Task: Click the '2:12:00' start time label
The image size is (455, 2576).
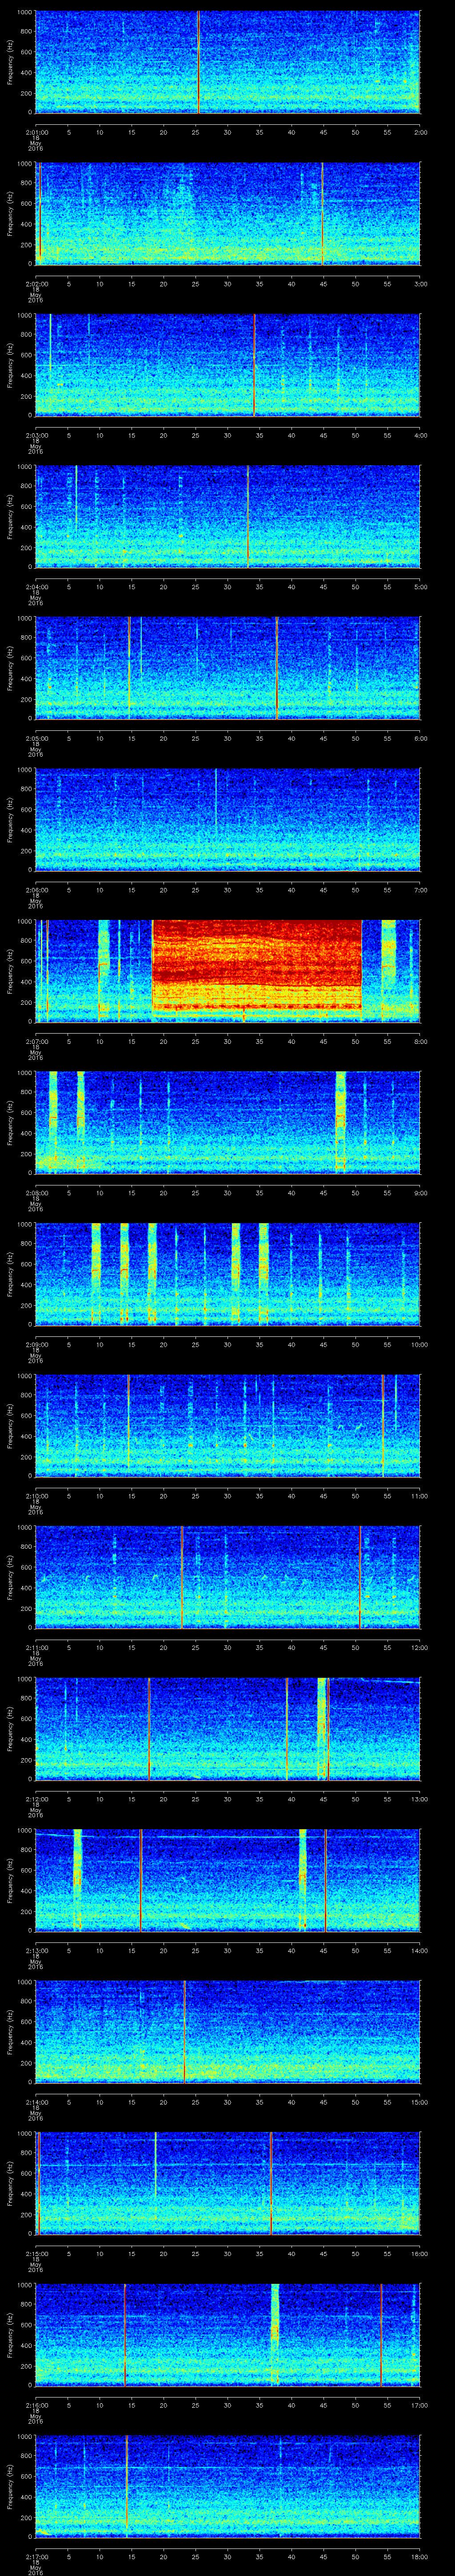Action: (x=36, y=1798)
